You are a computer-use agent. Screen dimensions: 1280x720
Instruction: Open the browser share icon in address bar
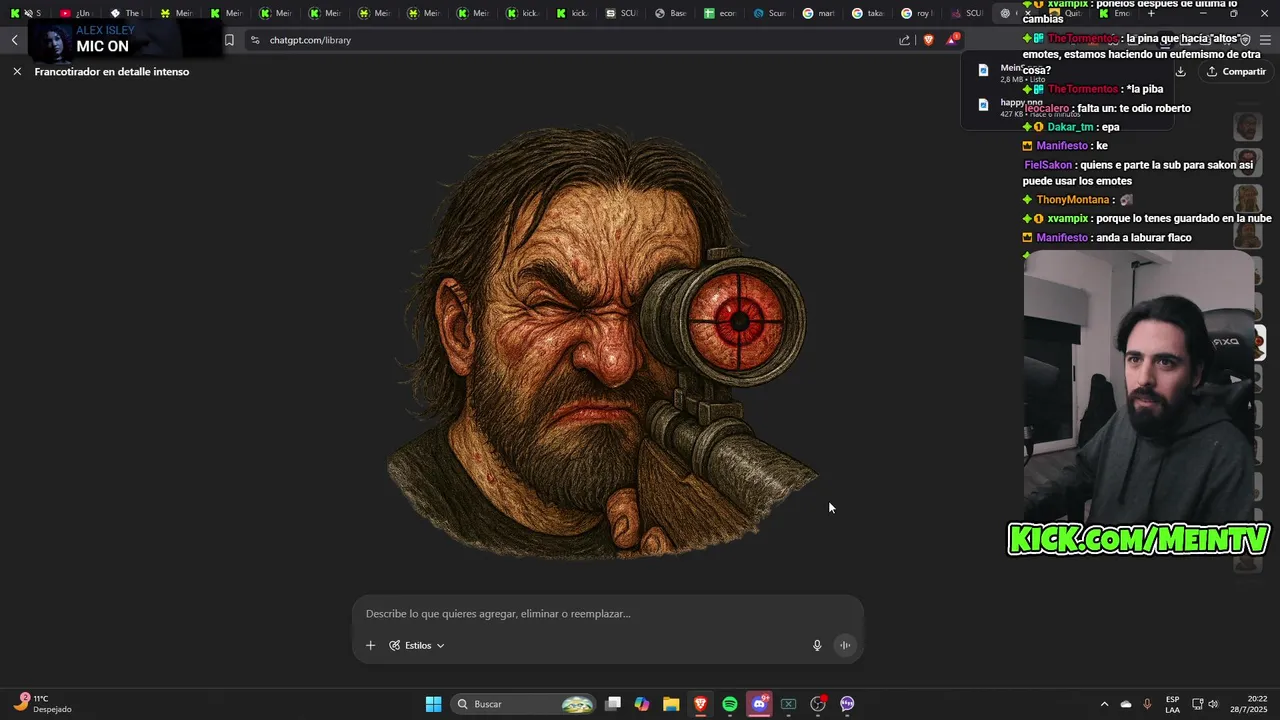905,40
